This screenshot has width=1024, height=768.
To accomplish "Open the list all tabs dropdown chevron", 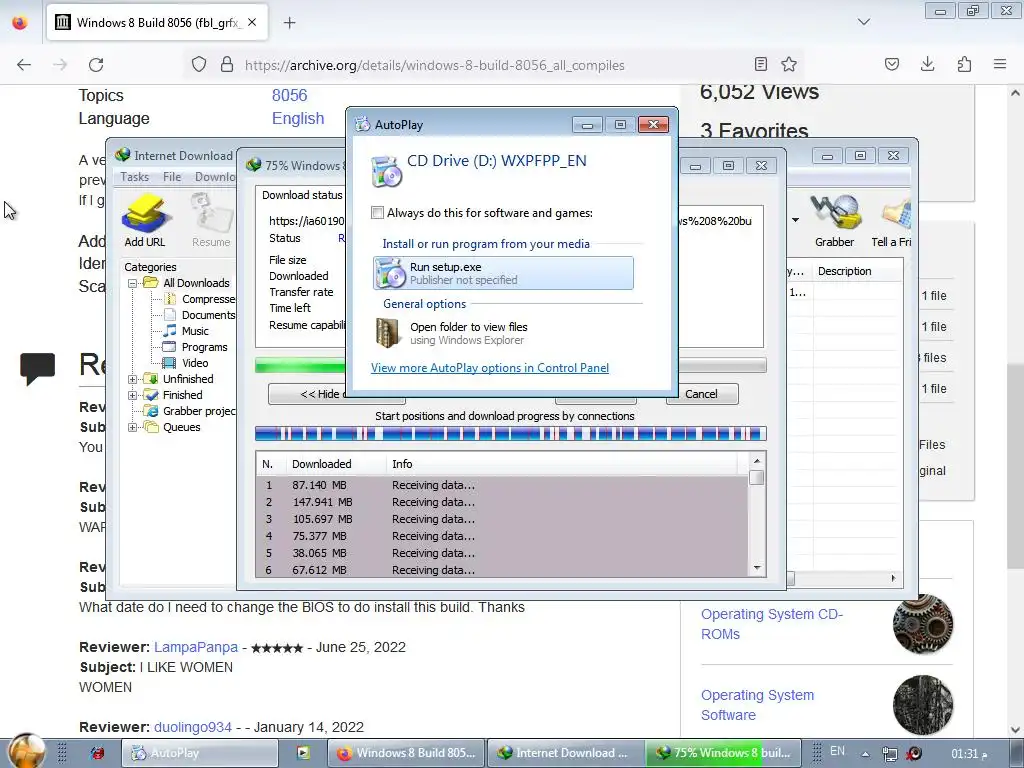I will pyautogui.click(x=864, y=22).
